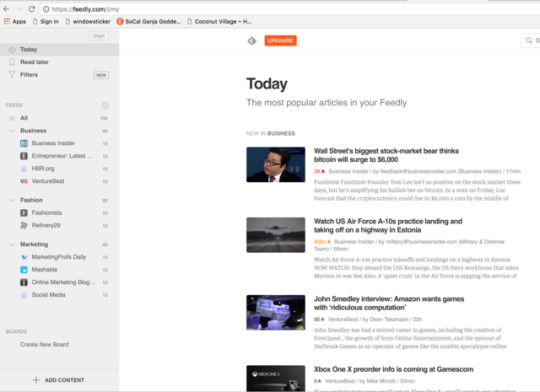Image resolution: width=540 pixels, height=392 pixels.
Task: Click the Read later bookmark icon
Action: click(12, 62)
